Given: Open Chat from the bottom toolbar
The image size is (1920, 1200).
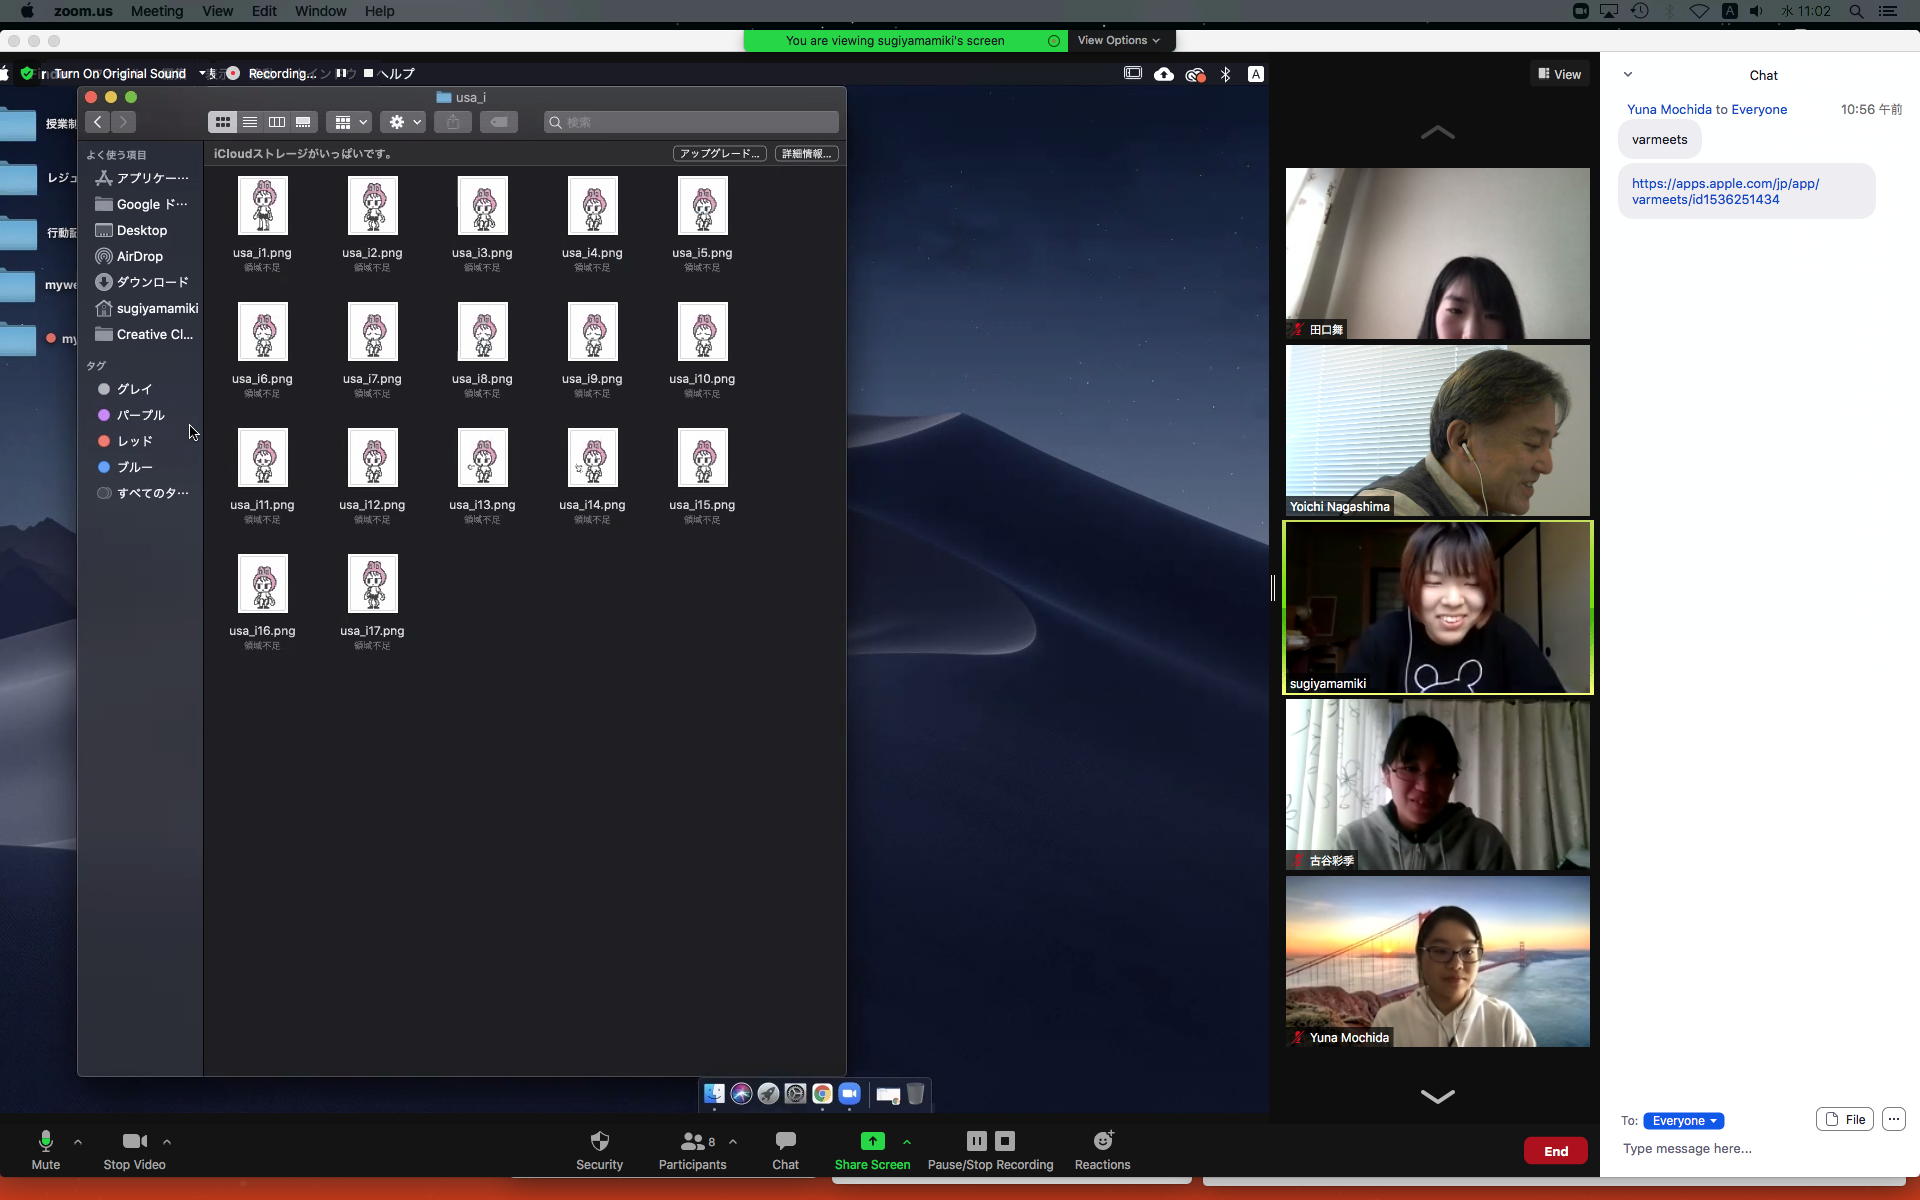Looking at the screenshot, I should pos(785,1141).
